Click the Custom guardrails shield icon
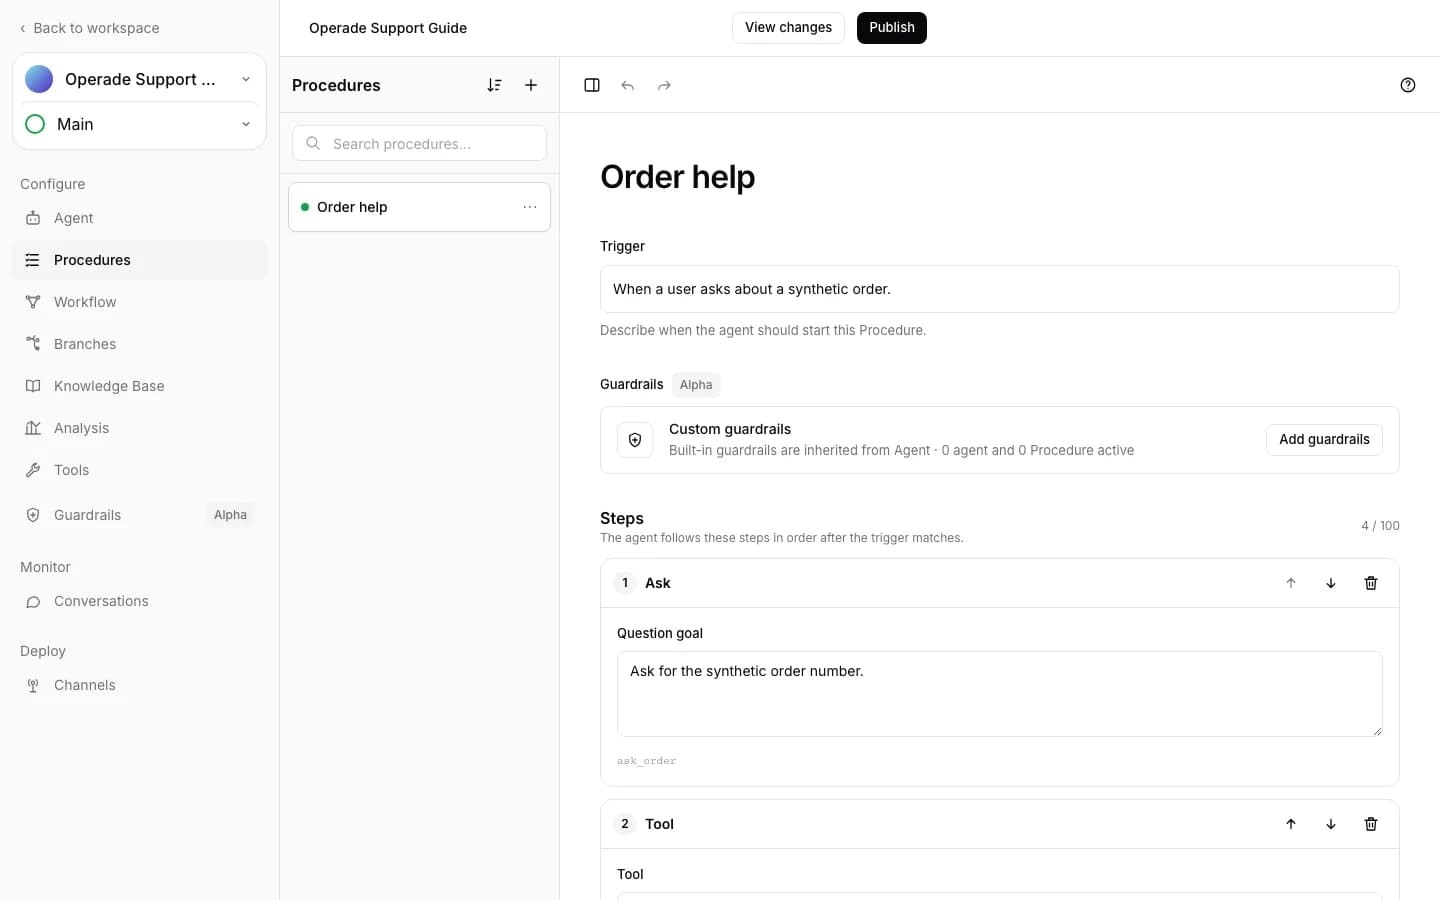This screenshot has width=1440, height=900. pyautogui.click(x=635, y=440)
